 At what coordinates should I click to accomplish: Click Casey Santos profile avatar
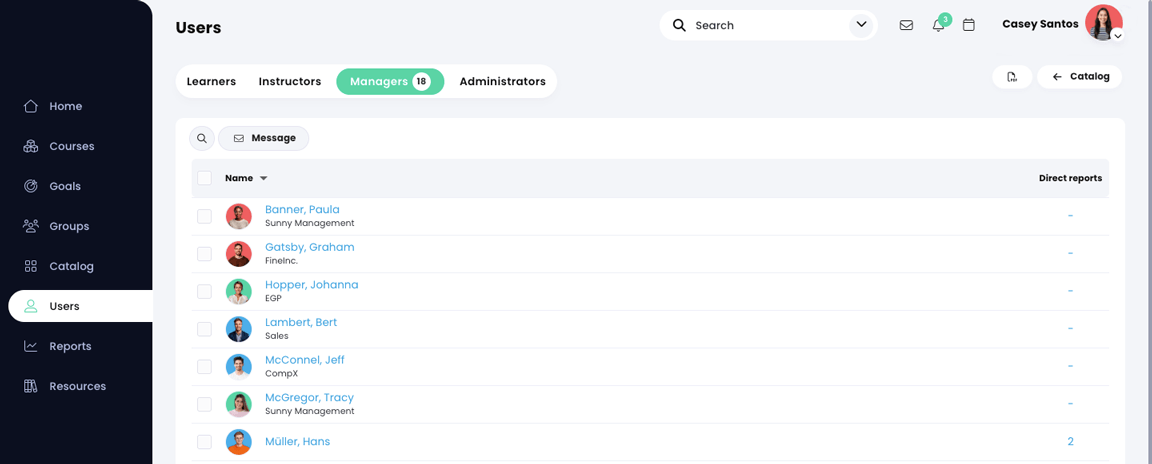pos(1104,23)
